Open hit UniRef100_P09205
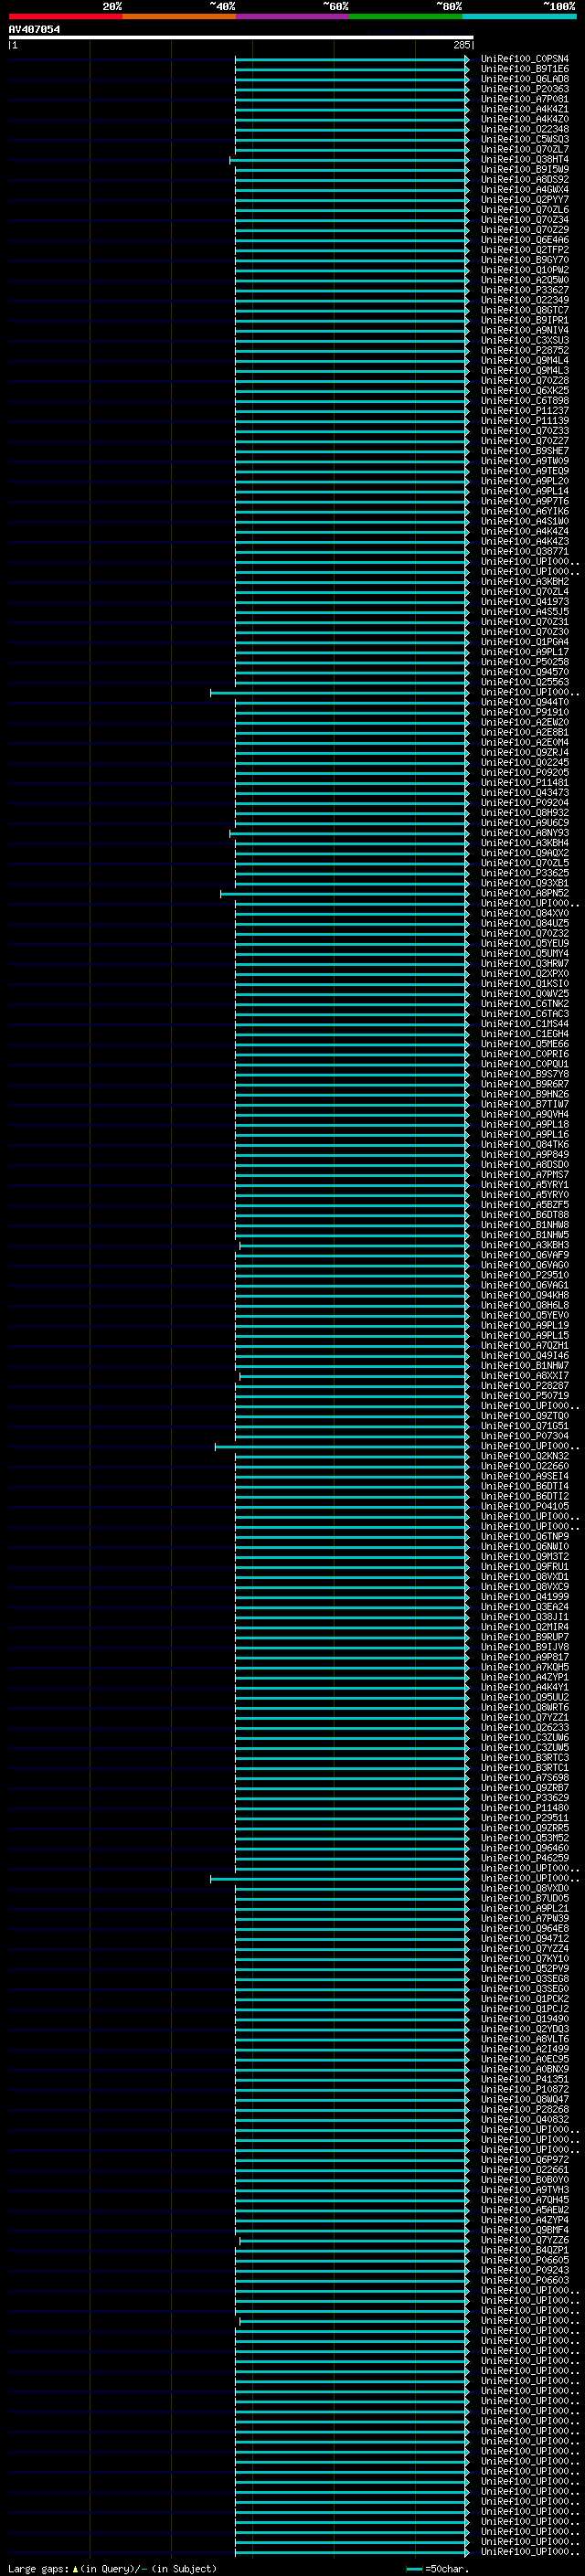 pos(525,772)
